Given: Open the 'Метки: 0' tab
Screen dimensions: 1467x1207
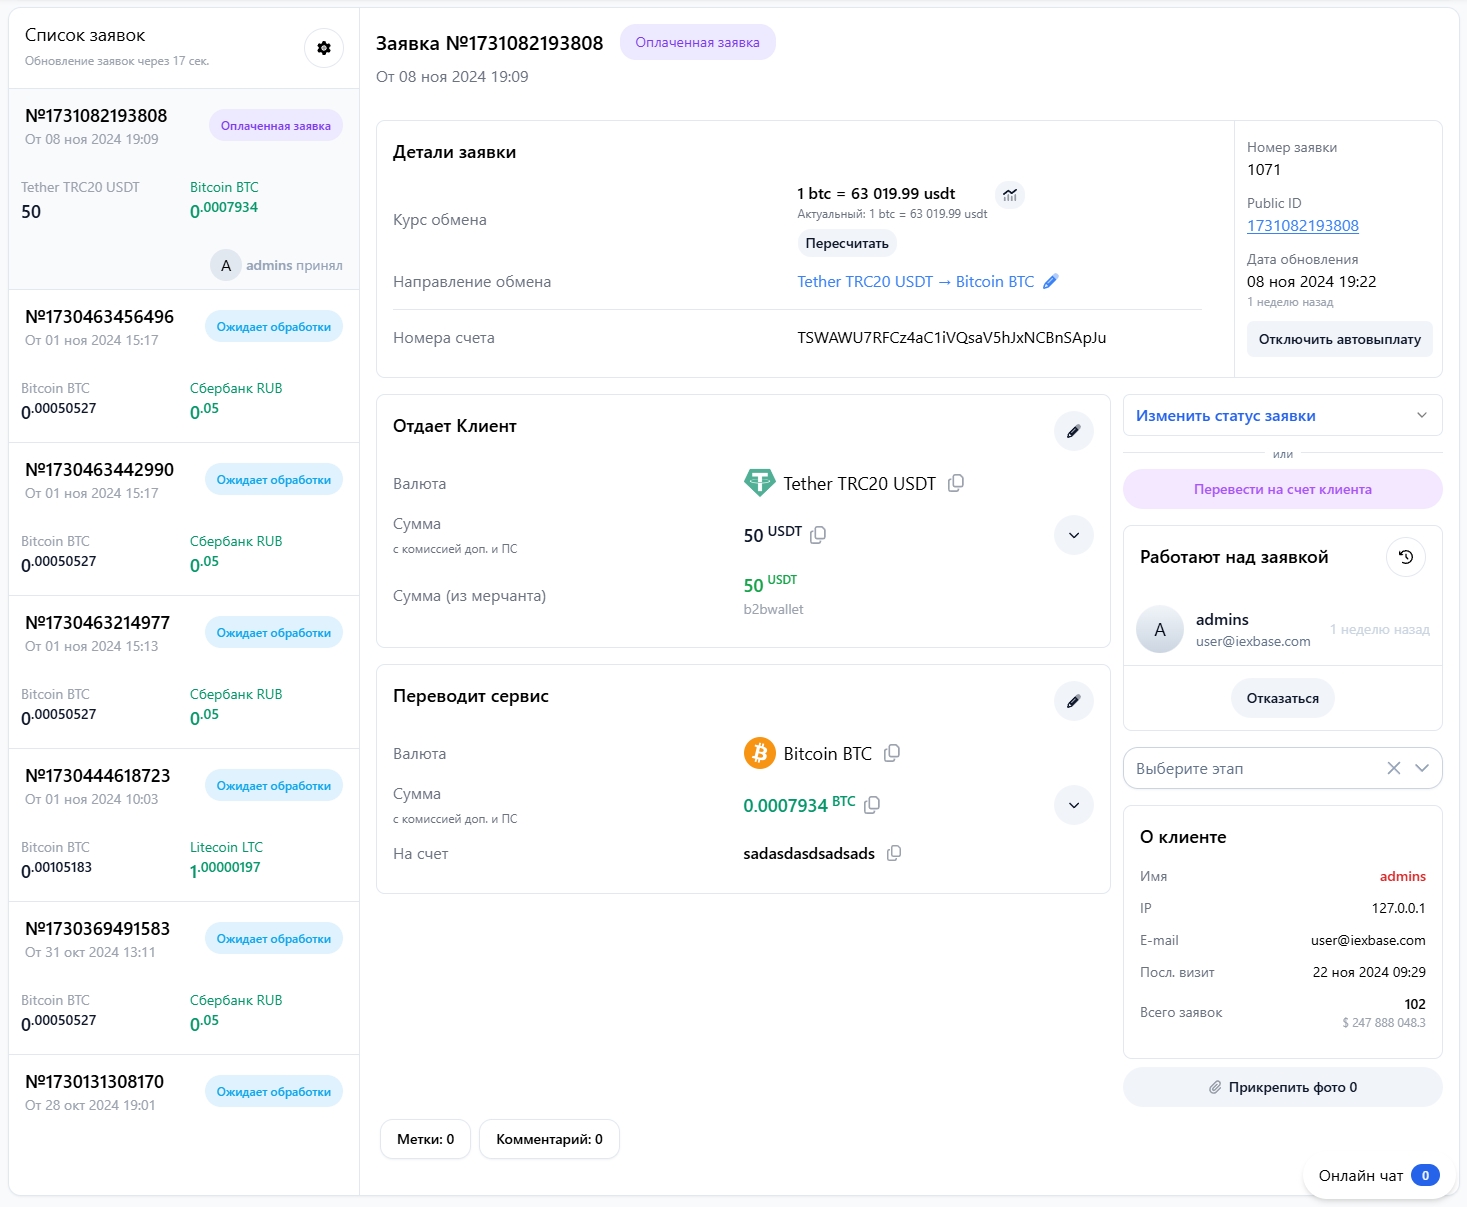Looking at the screenshot, I should click(x=425, y=1139).
